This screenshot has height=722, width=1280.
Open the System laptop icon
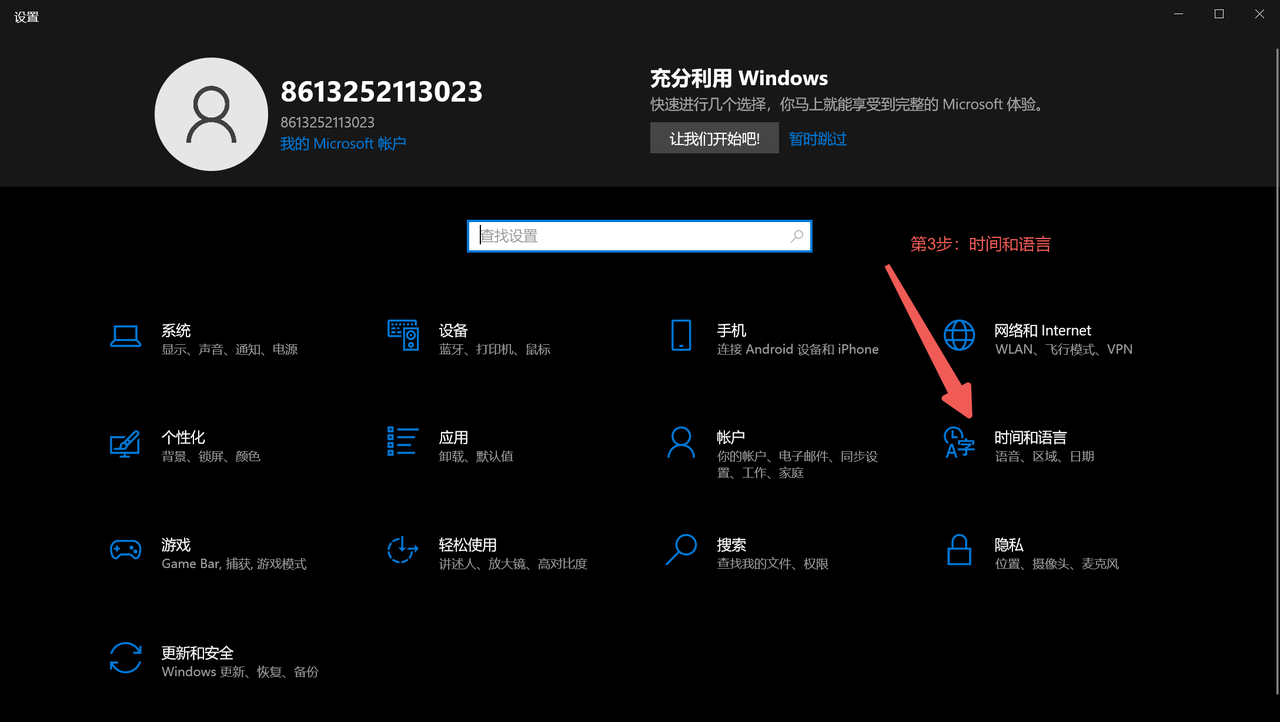pyautogui.click(x=125, y=336)
